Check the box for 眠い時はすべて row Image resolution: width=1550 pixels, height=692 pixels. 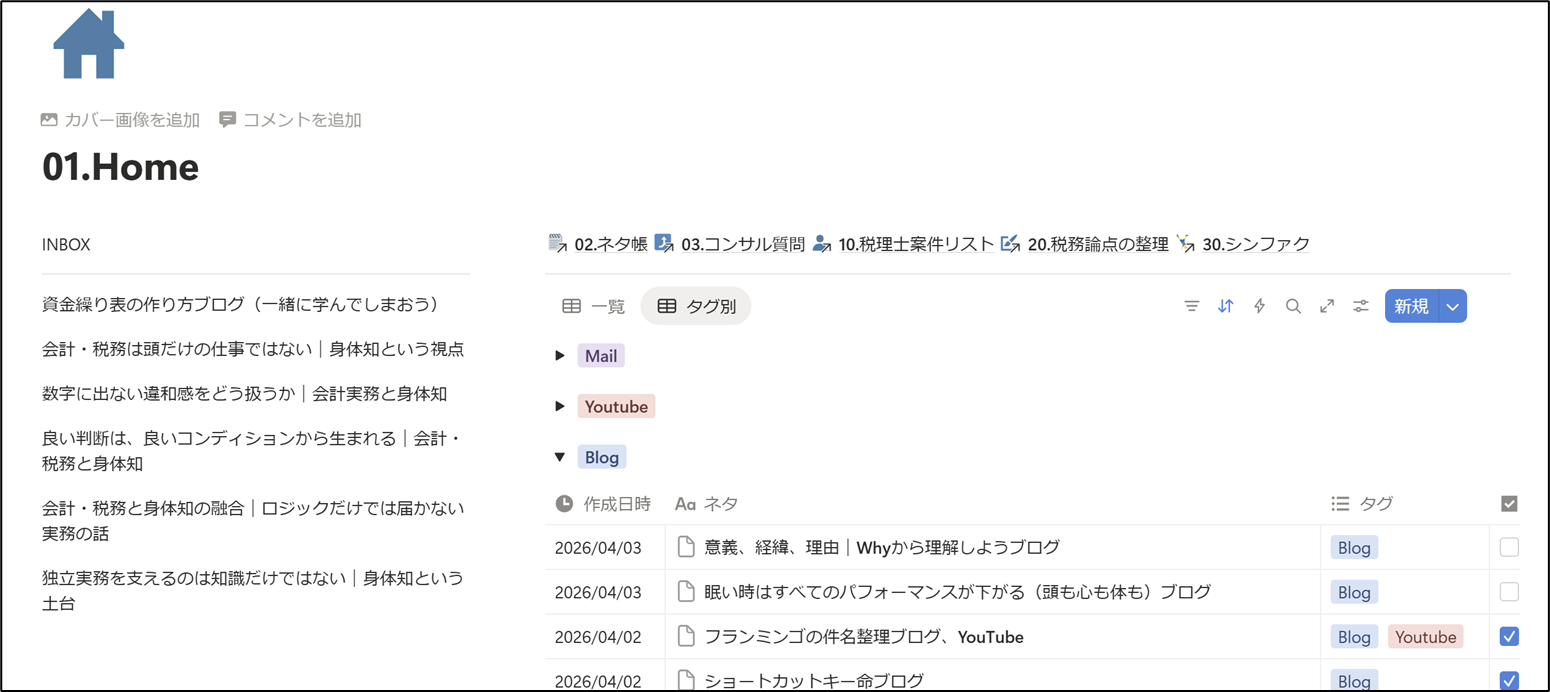click(1509, 592)
